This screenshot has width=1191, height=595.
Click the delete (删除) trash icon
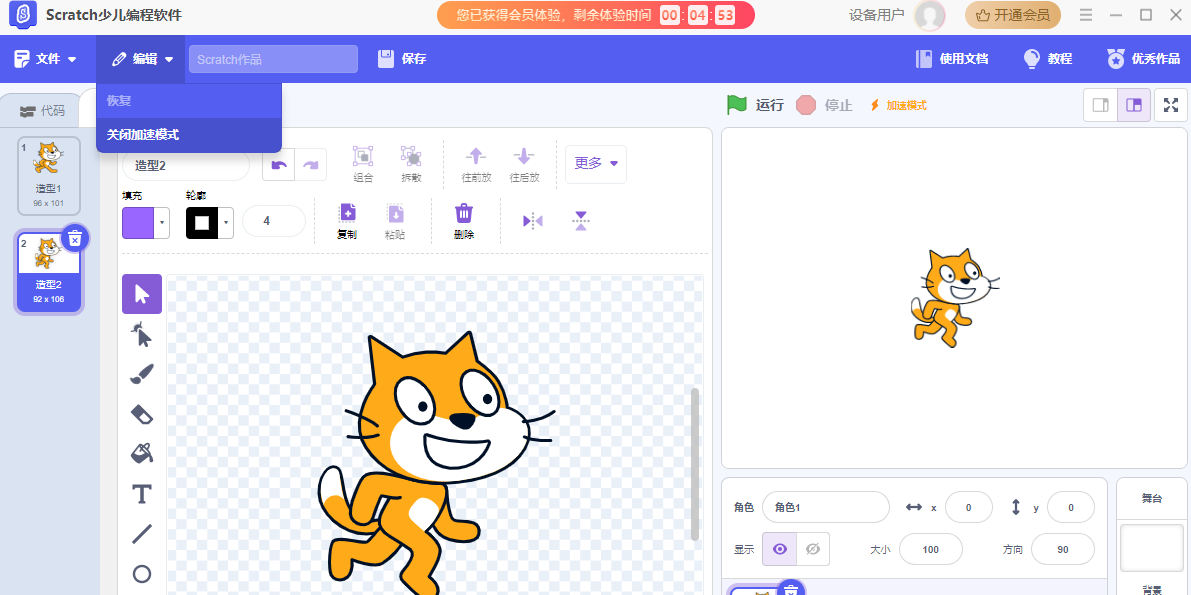click(463, 221)
